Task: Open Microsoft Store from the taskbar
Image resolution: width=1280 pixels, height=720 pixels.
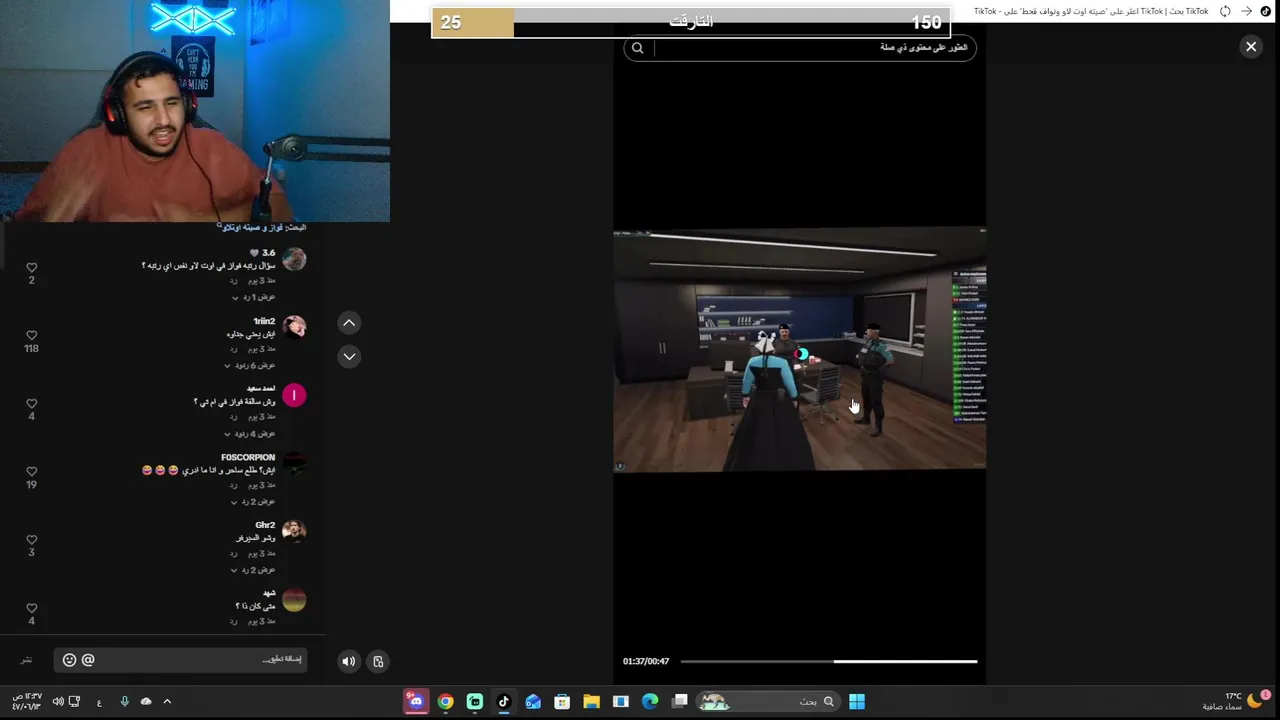Action: (x=562, y=702)
